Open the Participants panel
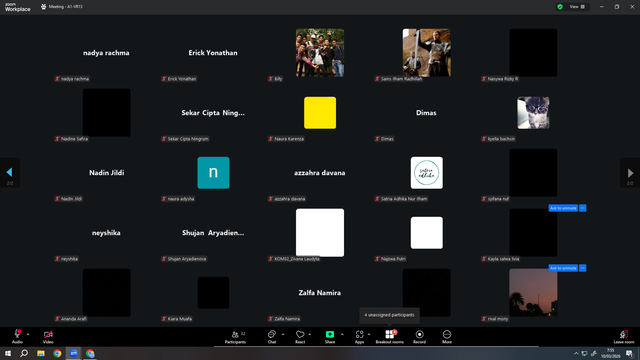This screenshot has height=360, width=640. coord(236,337)
